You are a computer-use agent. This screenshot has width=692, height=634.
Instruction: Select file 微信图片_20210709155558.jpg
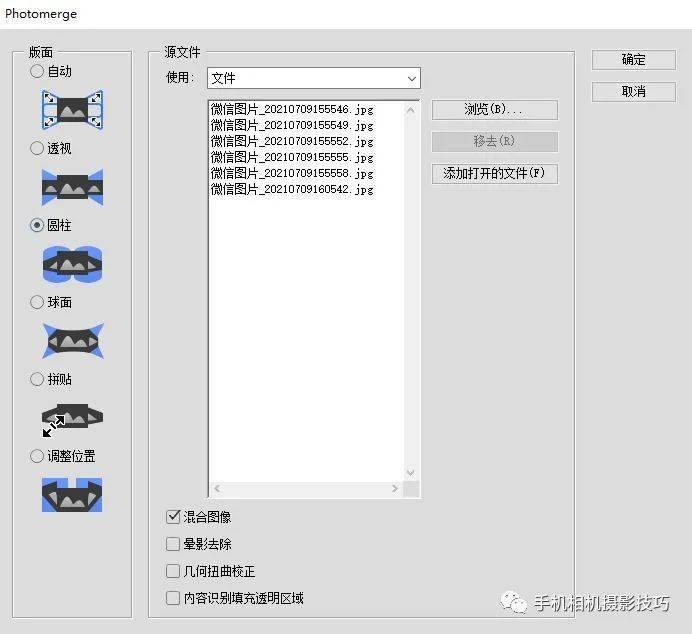point(292,173)
